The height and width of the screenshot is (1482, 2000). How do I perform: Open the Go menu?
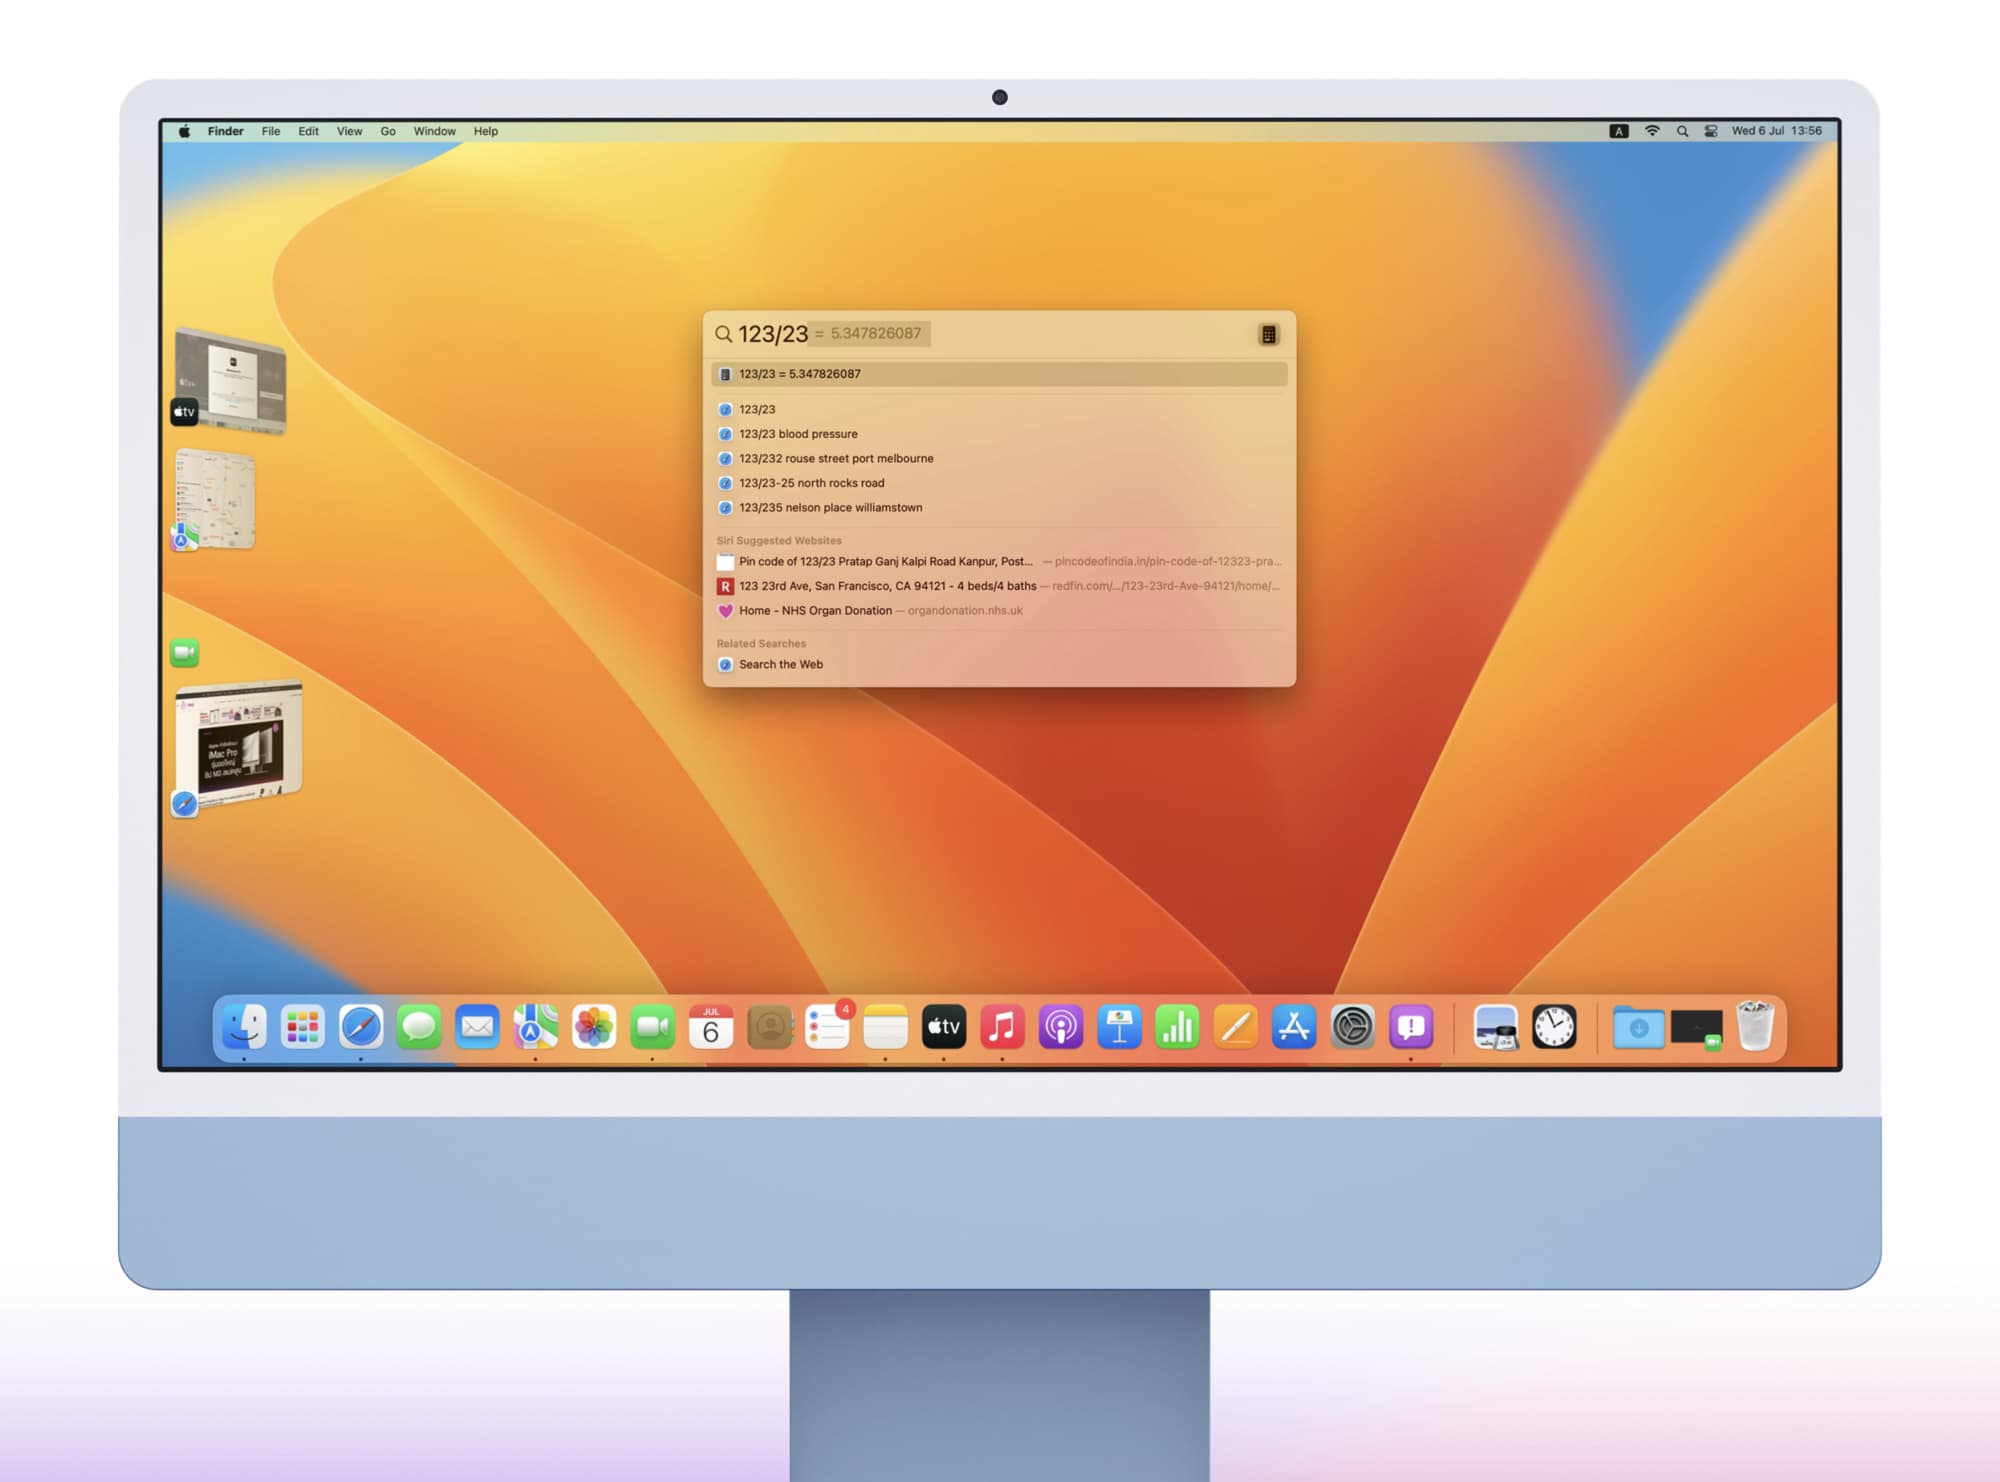(388, 131)
